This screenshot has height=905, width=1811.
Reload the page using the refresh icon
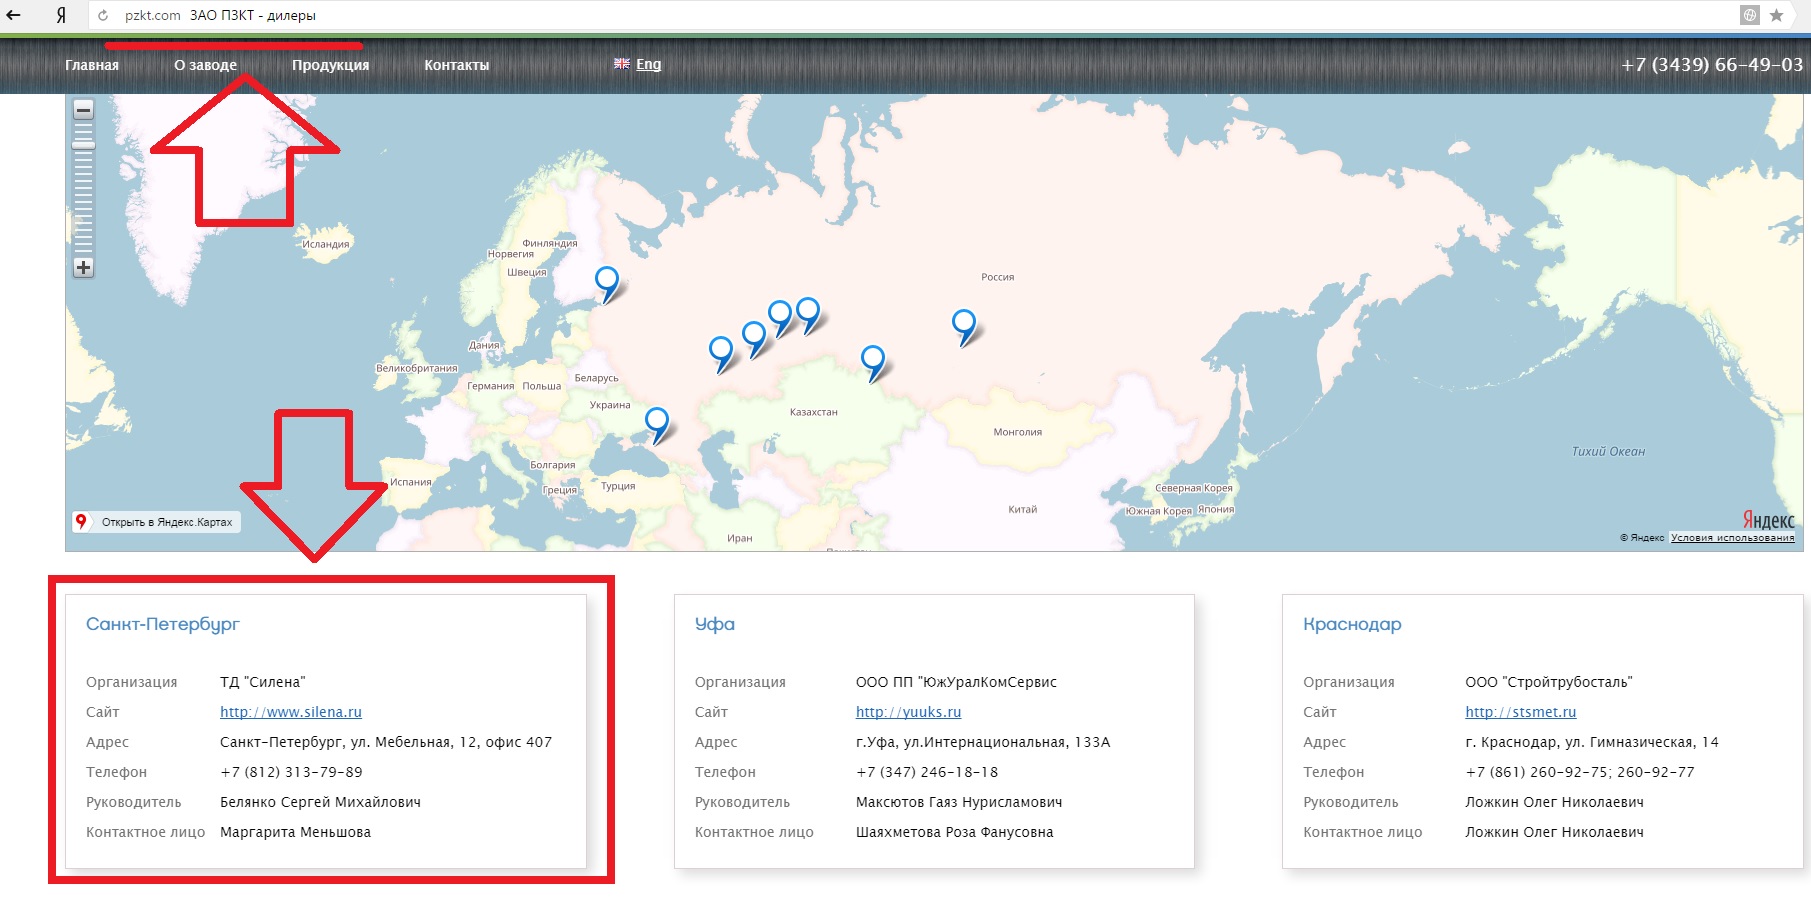point(102,16)
